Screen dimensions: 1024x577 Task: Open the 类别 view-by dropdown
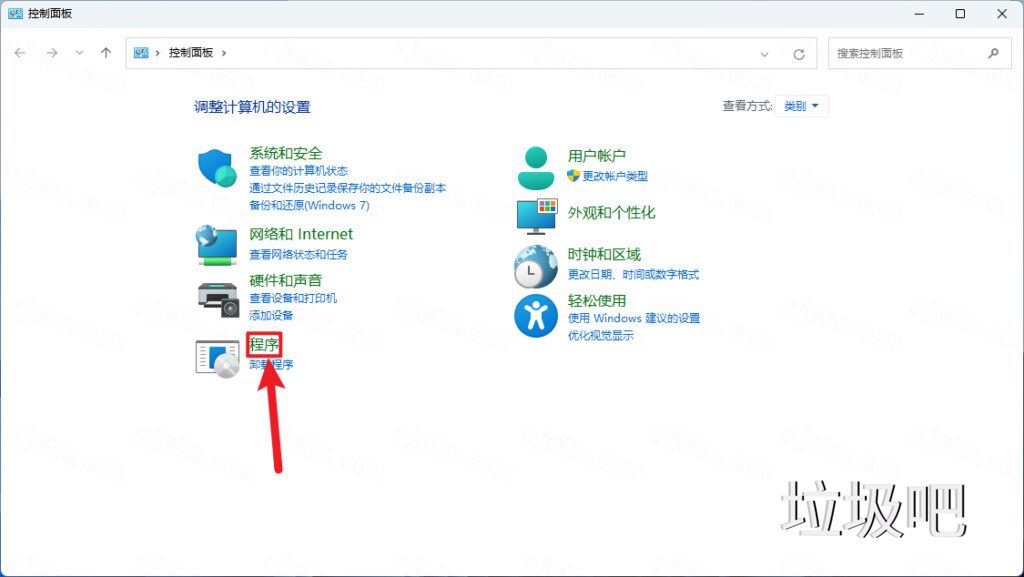tap(801, 105)
